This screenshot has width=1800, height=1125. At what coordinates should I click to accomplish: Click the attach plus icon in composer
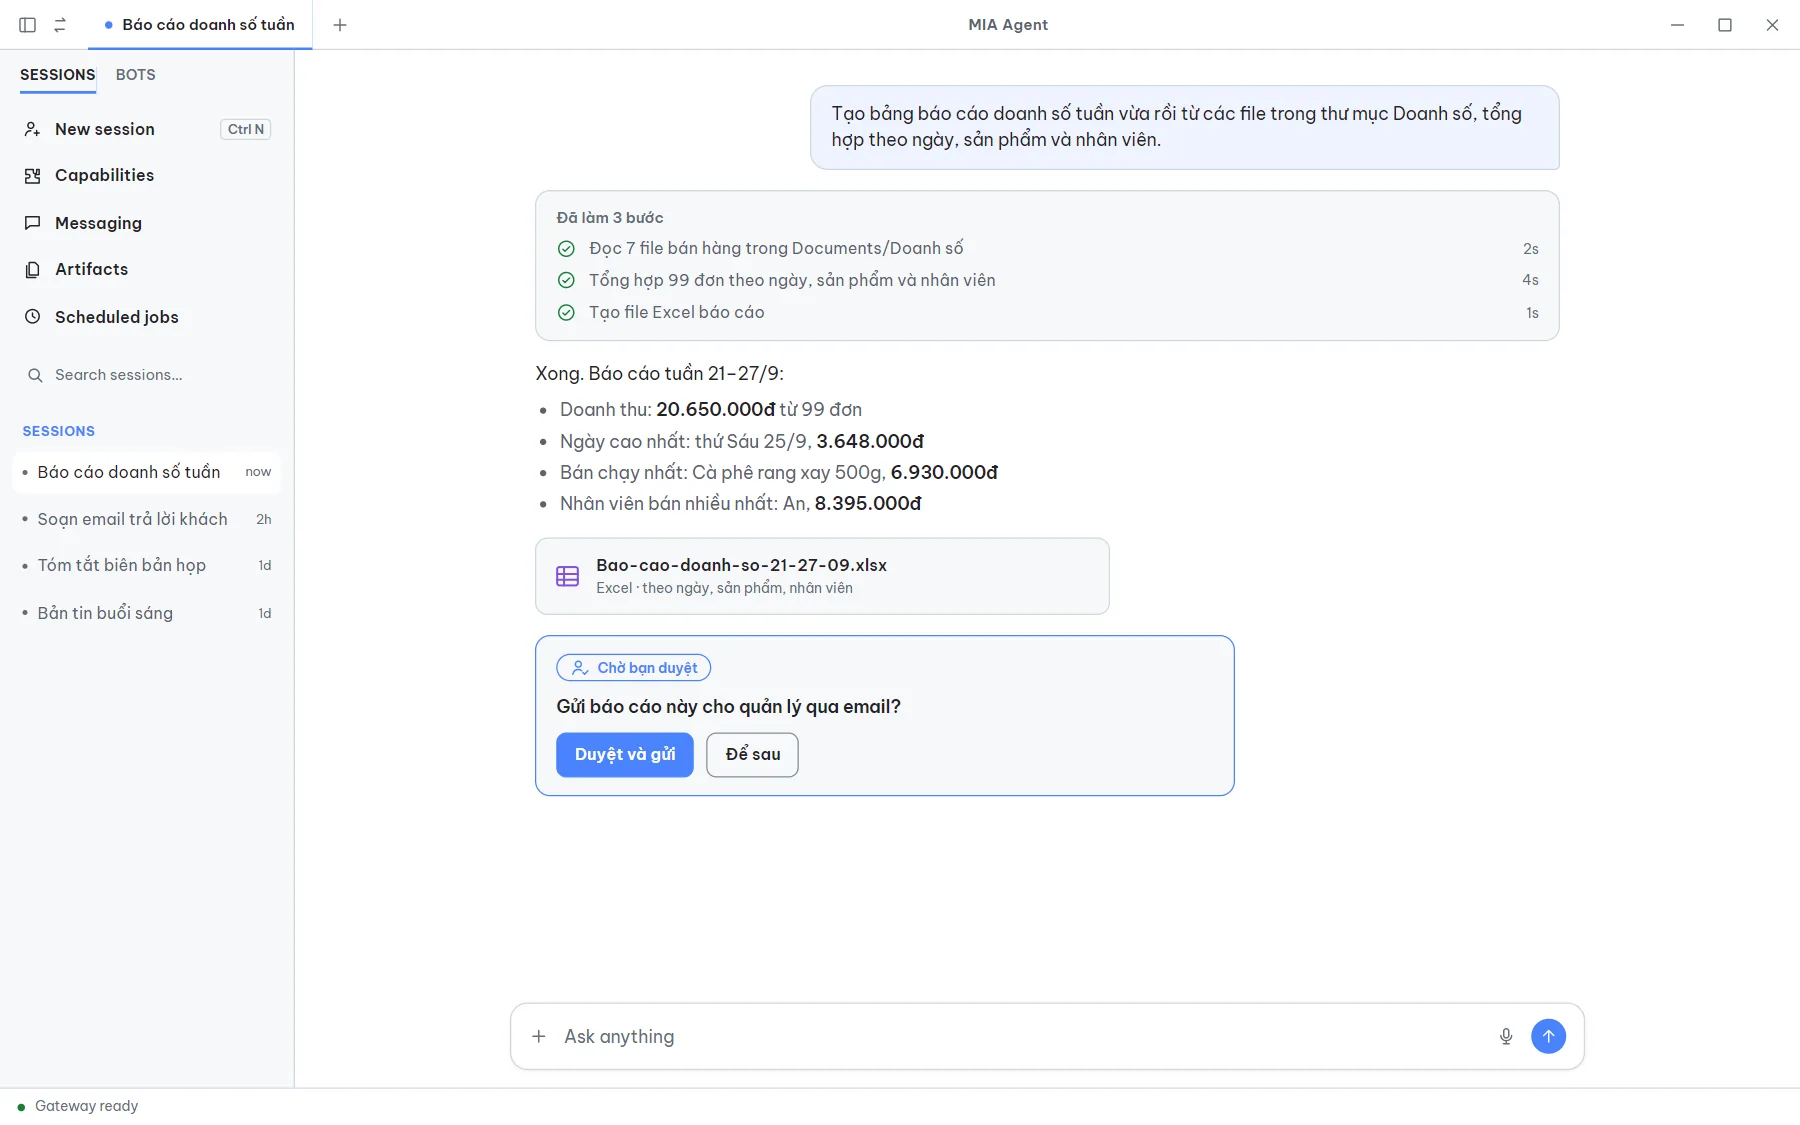tap(539, 1036)
